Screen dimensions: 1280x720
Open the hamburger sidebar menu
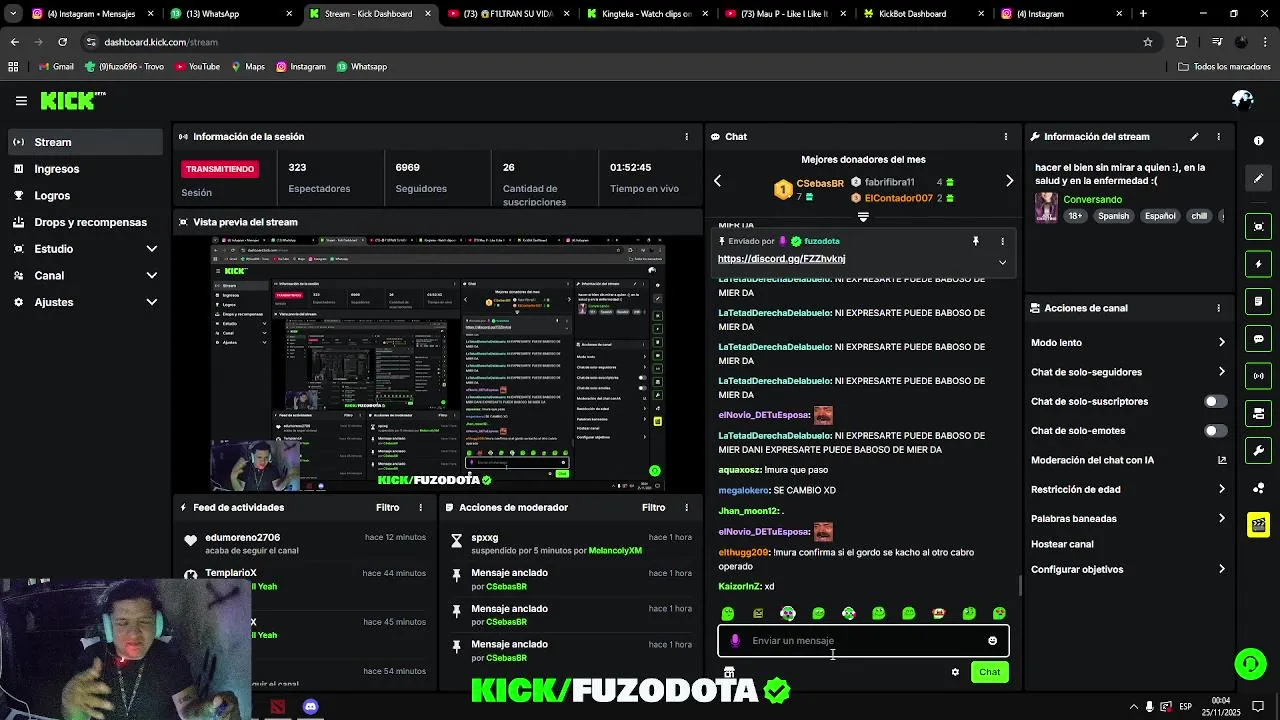21,100
